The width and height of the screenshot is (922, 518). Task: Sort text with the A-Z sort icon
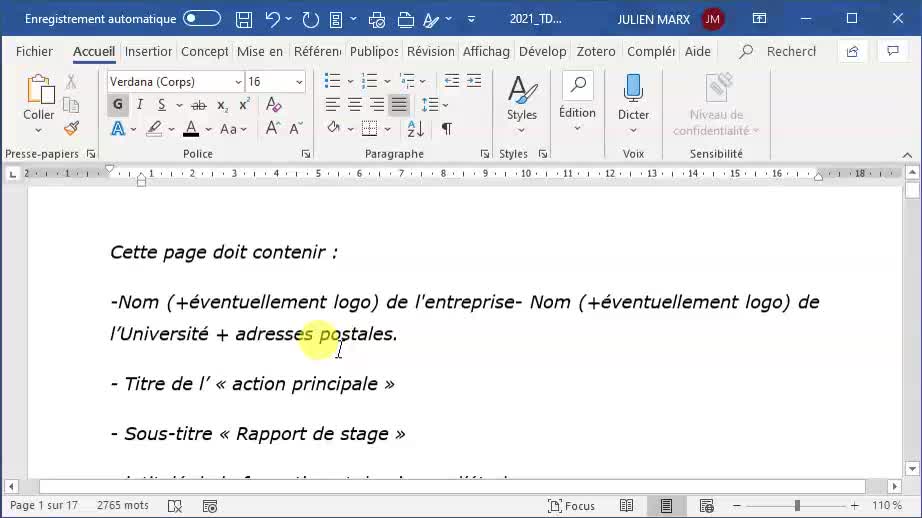pyautogui.click(x=416, y=129)
